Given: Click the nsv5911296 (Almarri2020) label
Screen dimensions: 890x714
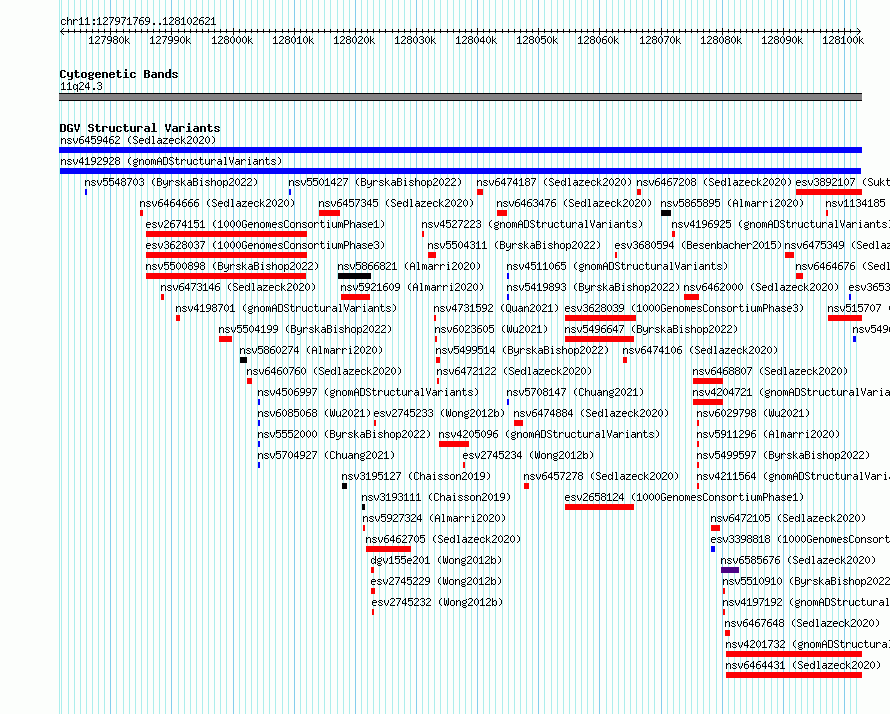Looking at the screenshot, I should [768, 434].
